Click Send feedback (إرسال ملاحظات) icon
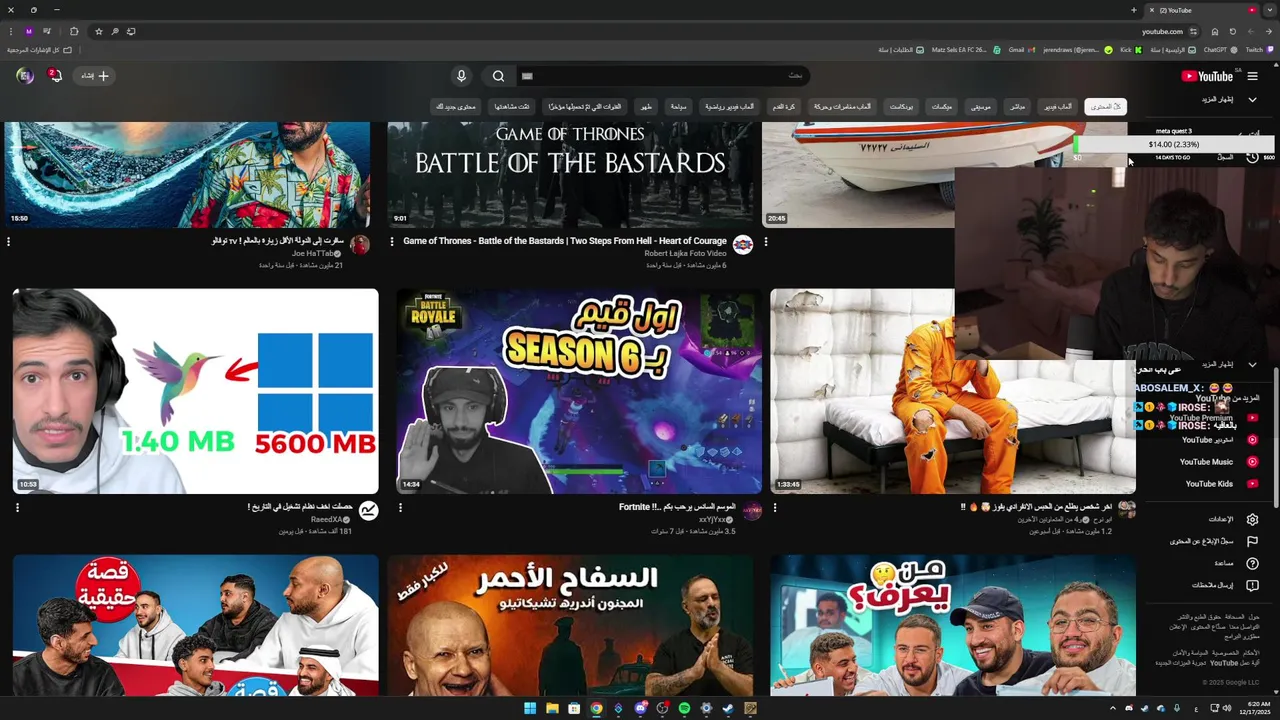The width and height of the screenshot is (1280, 720). pos(1252,585)
